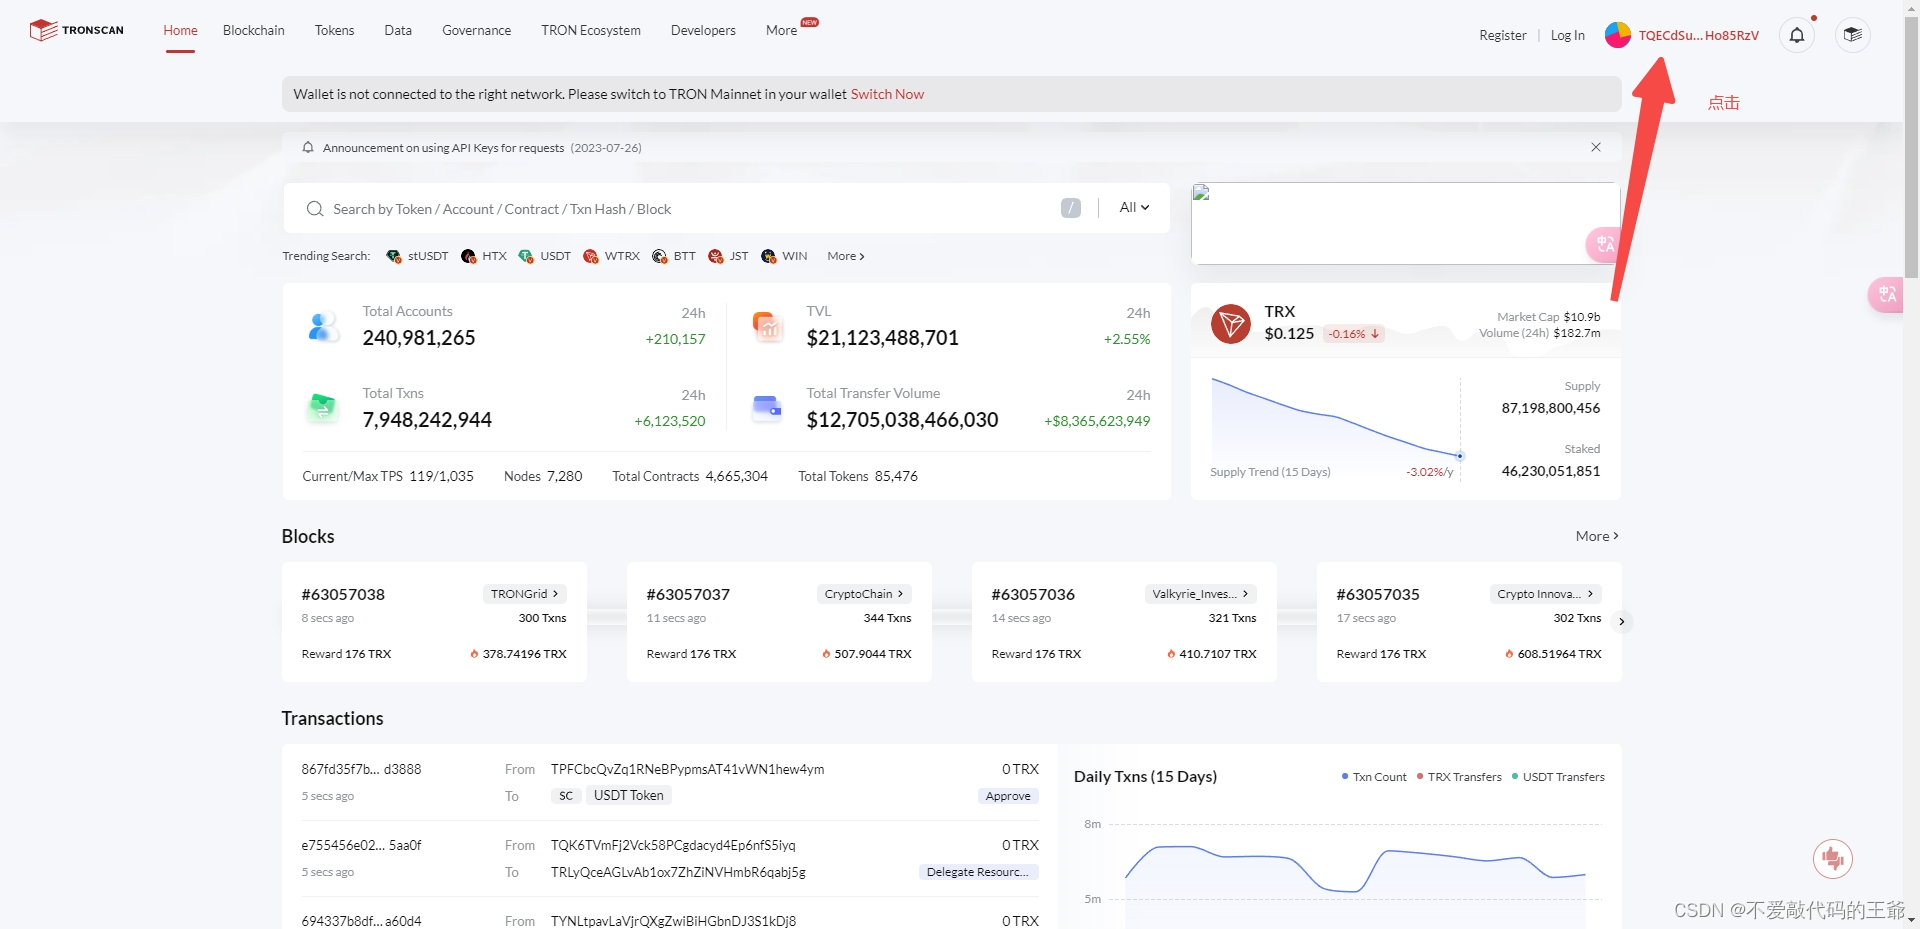Open wallet address TQECdSu...Ho85RzV
Screen dimensions: 1920x929
point(1698,35)
